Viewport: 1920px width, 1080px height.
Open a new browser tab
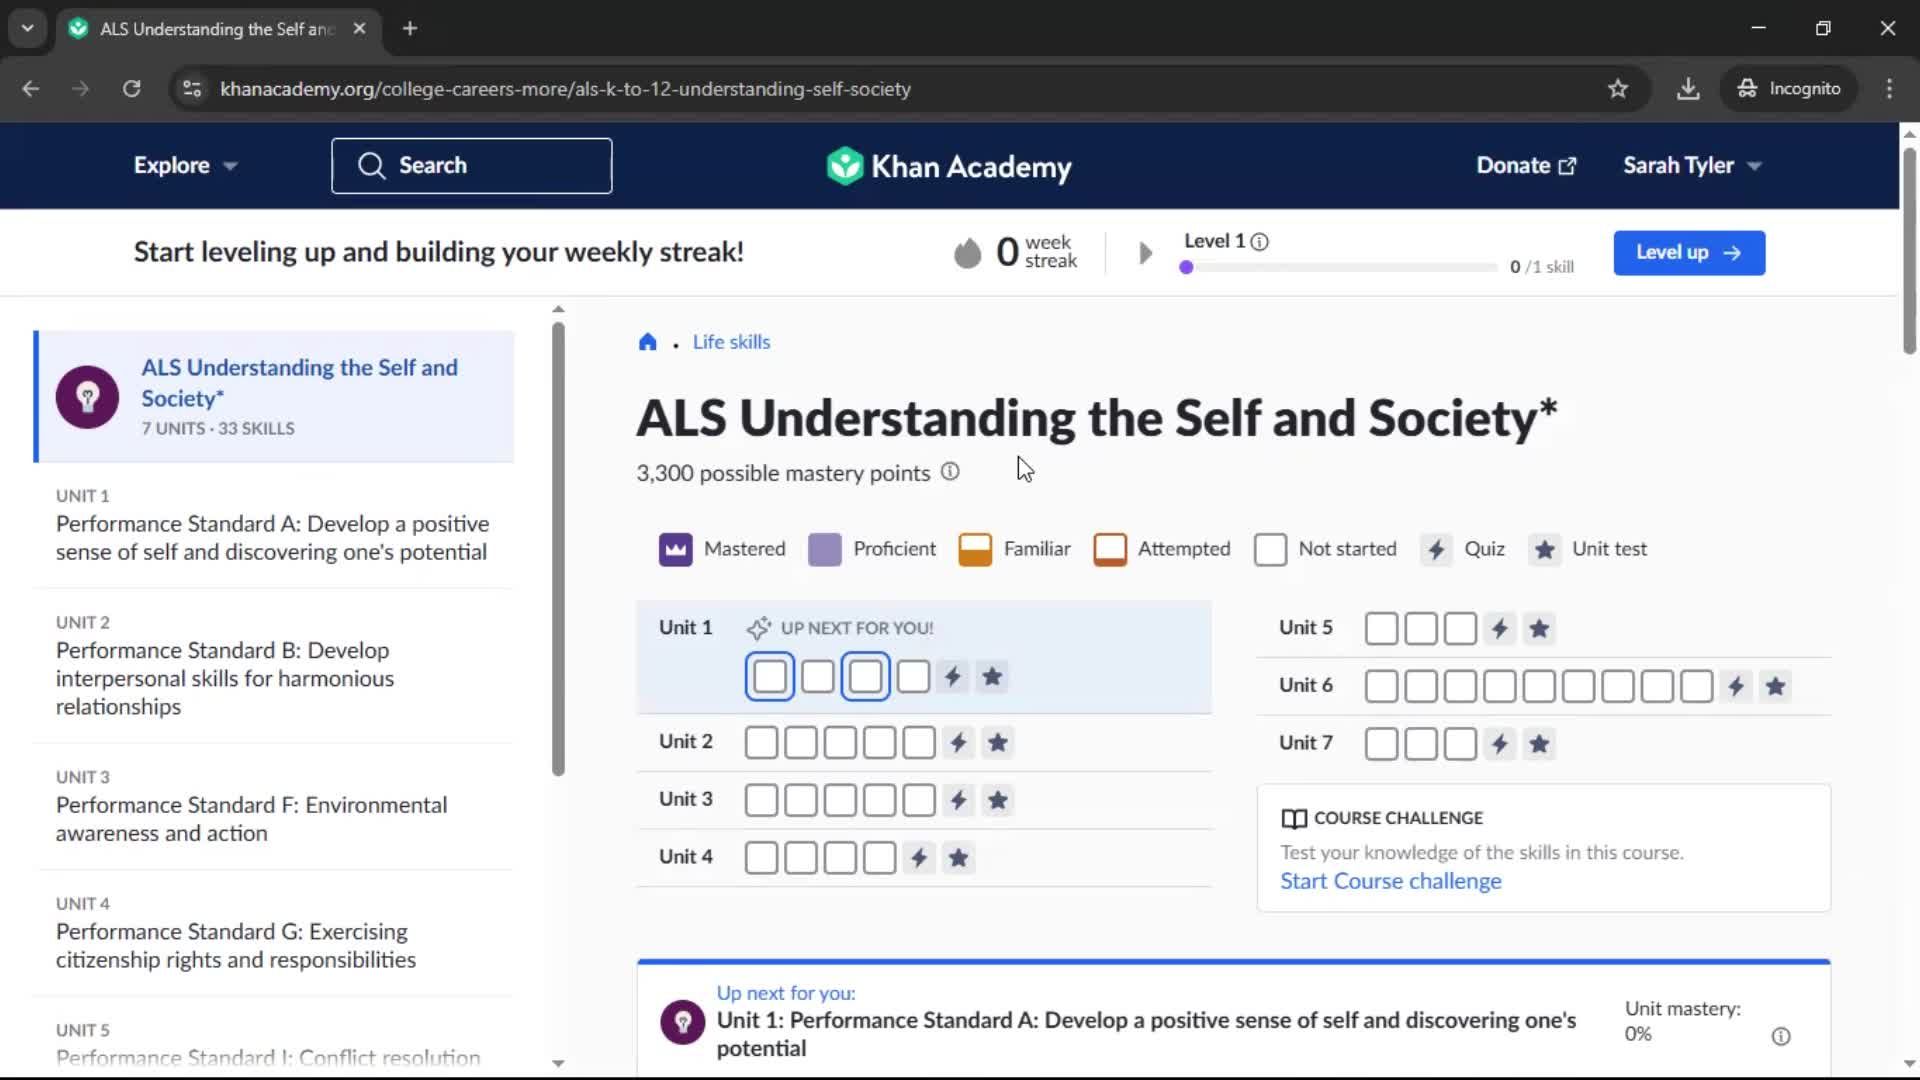point(409,29)
